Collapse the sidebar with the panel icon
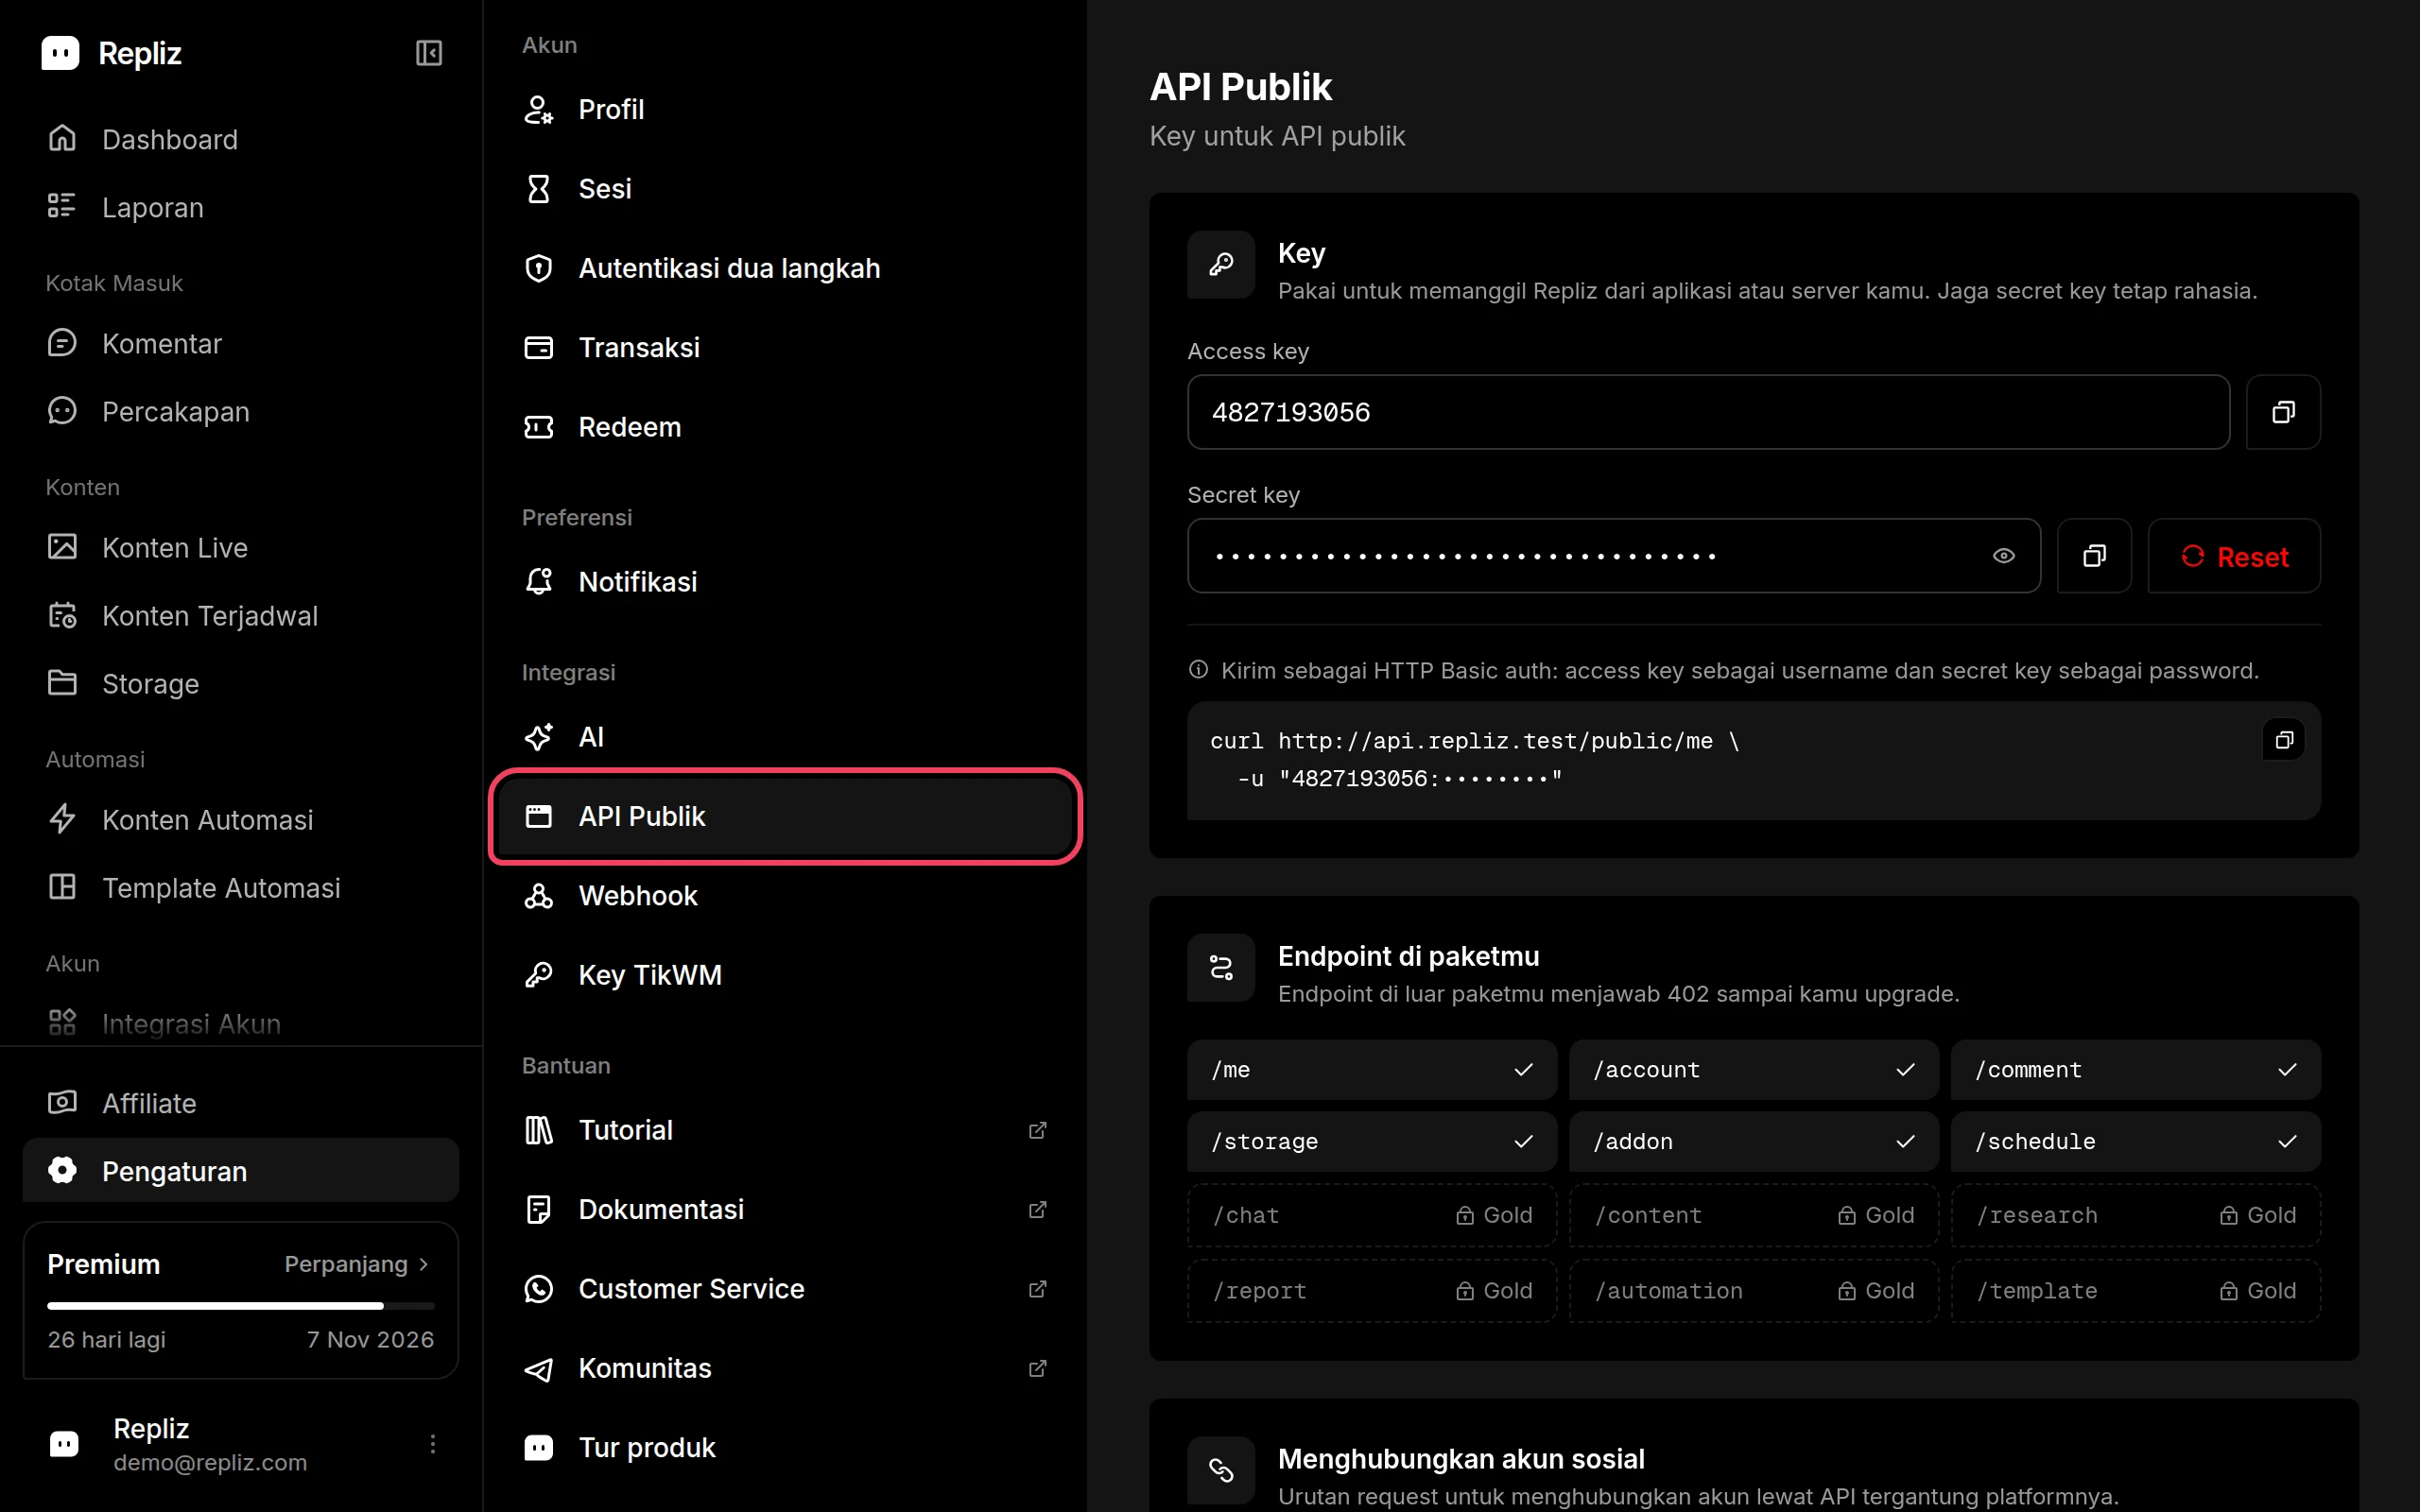Viewport: 2420px width, 1512px height. 429,53
